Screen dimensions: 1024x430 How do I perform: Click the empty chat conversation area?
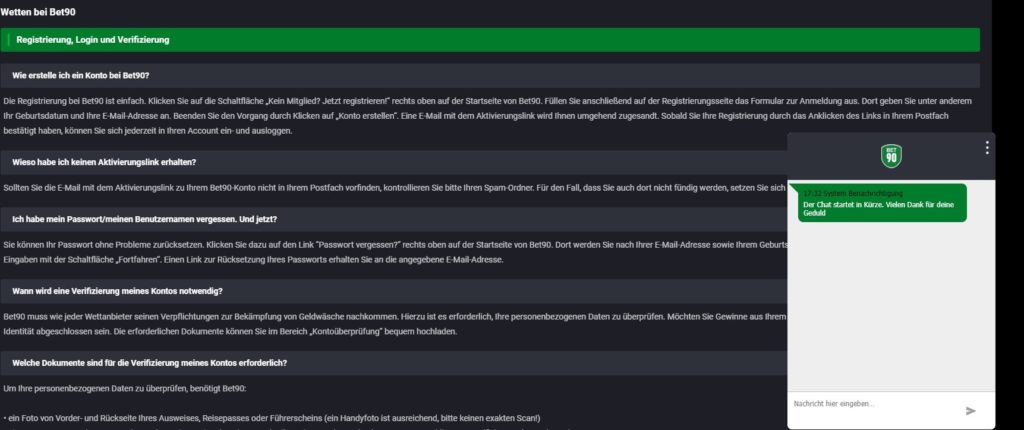pos(891,307)
